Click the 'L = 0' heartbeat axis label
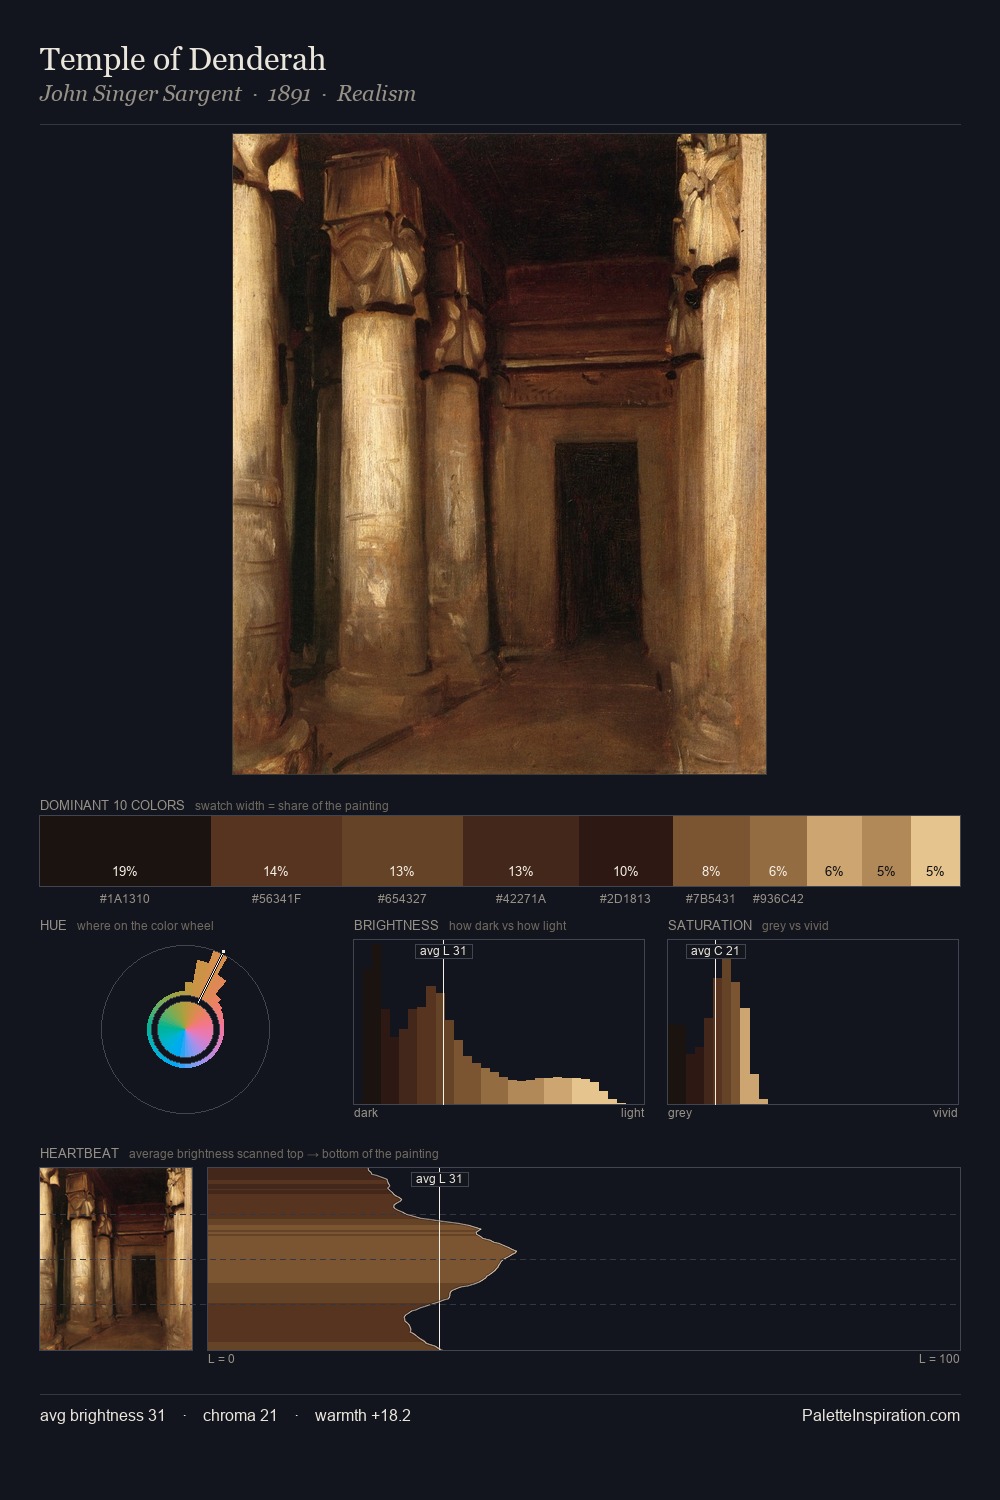Image resolution: width=1000 pixels, height=1500 pixels. (x=221, y=1359)
